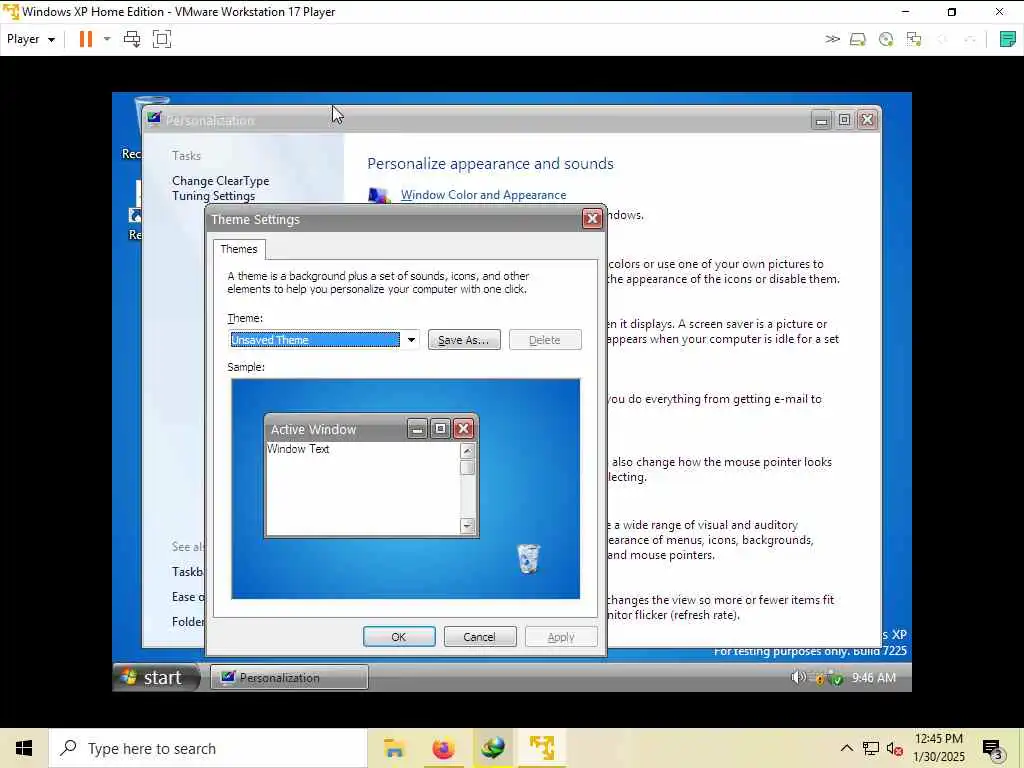The image size is (1024, 768).
Task: Click the sample Active Window minimize button
Action: (x=417, y=429)
